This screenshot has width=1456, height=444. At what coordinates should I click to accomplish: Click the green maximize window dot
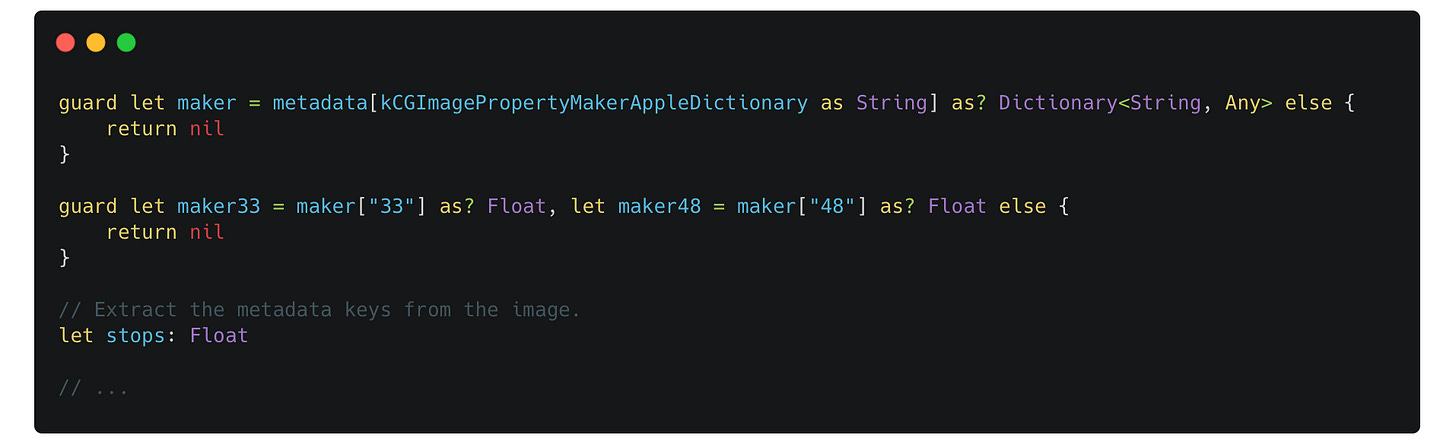[x=126, y=42]
